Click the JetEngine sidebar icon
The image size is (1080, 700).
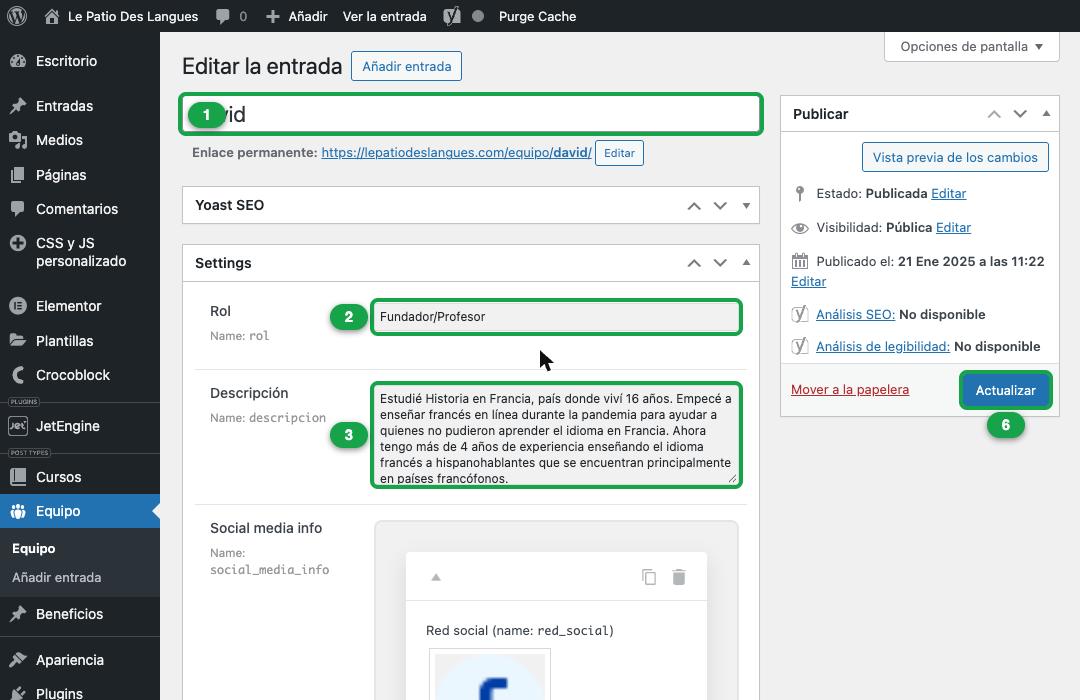pos(18,426)
